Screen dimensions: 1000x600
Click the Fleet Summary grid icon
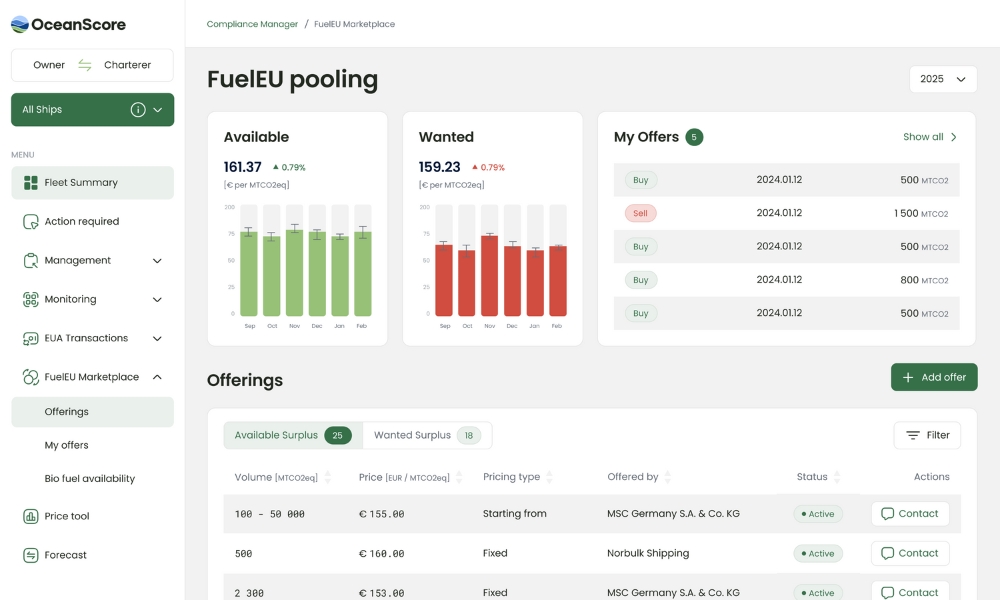click(x=30, y=183)
